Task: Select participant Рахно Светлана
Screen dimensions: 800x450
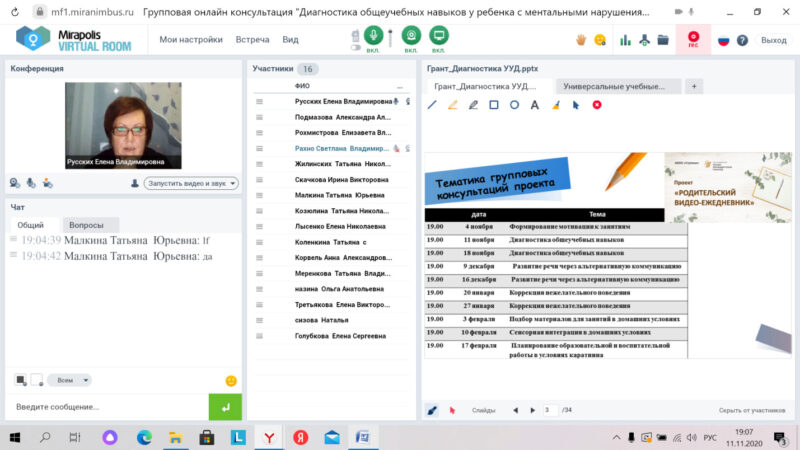Action: 341,148
